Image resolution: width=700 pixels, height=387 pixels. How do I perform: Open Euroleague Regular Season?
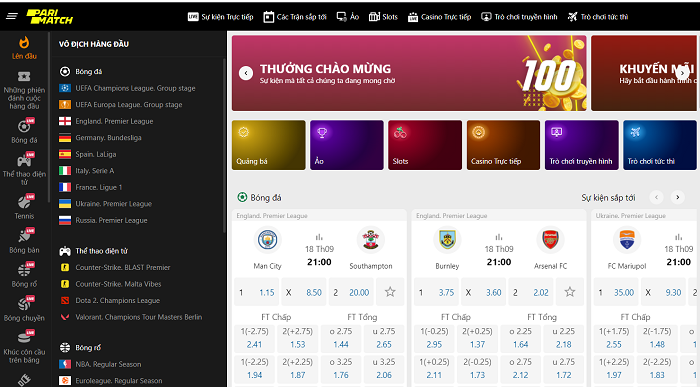tap(111, 381)
